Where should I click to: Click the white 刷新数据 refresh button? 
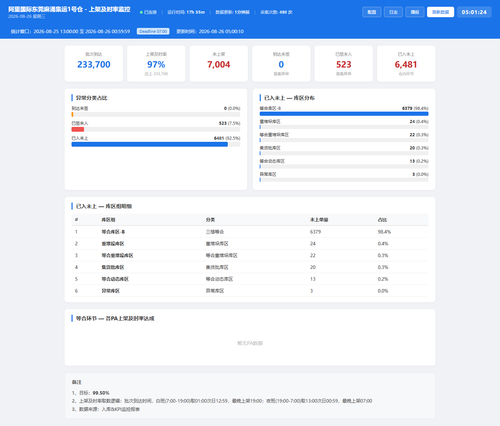[x=440, y=12]
